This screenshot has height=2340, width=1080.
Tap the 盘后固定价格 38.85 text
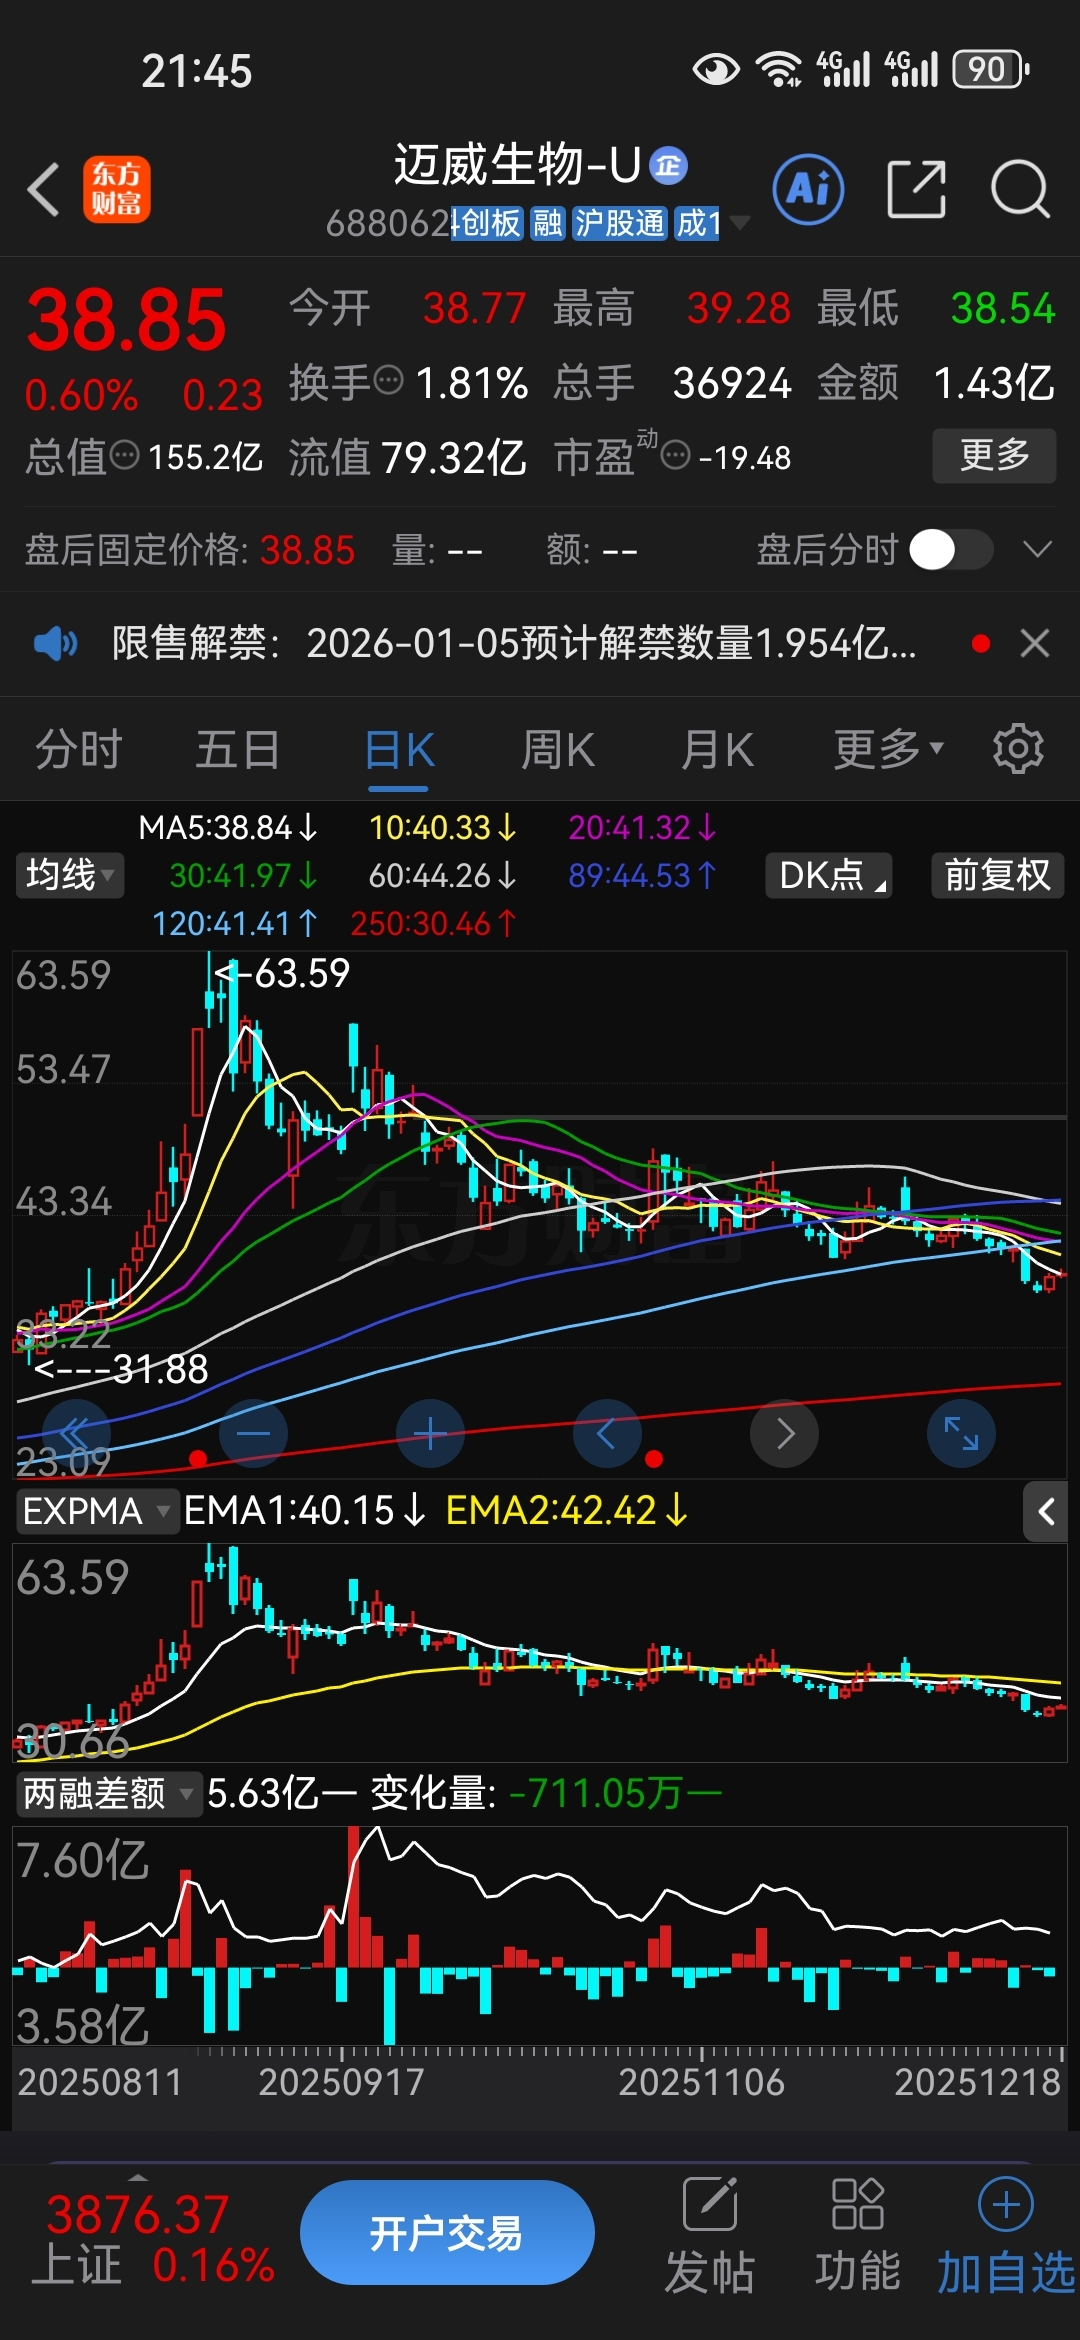[190, 550]
